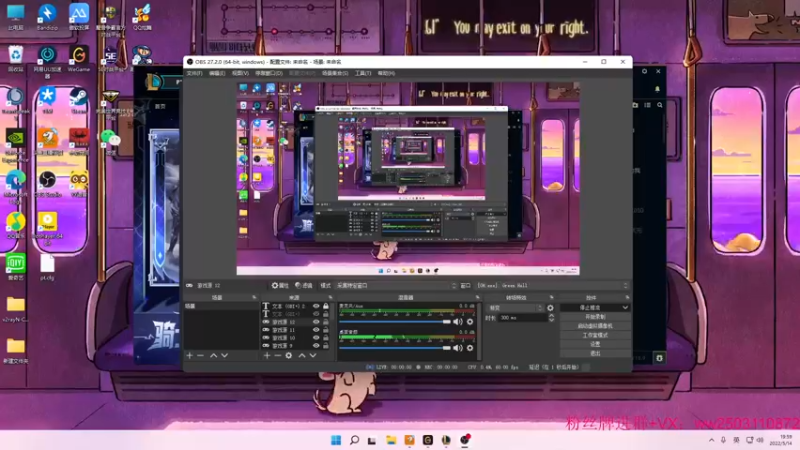Open the WeChat desktop shortcut
This screenshot has width=800, height=450.
click(110, 140)
